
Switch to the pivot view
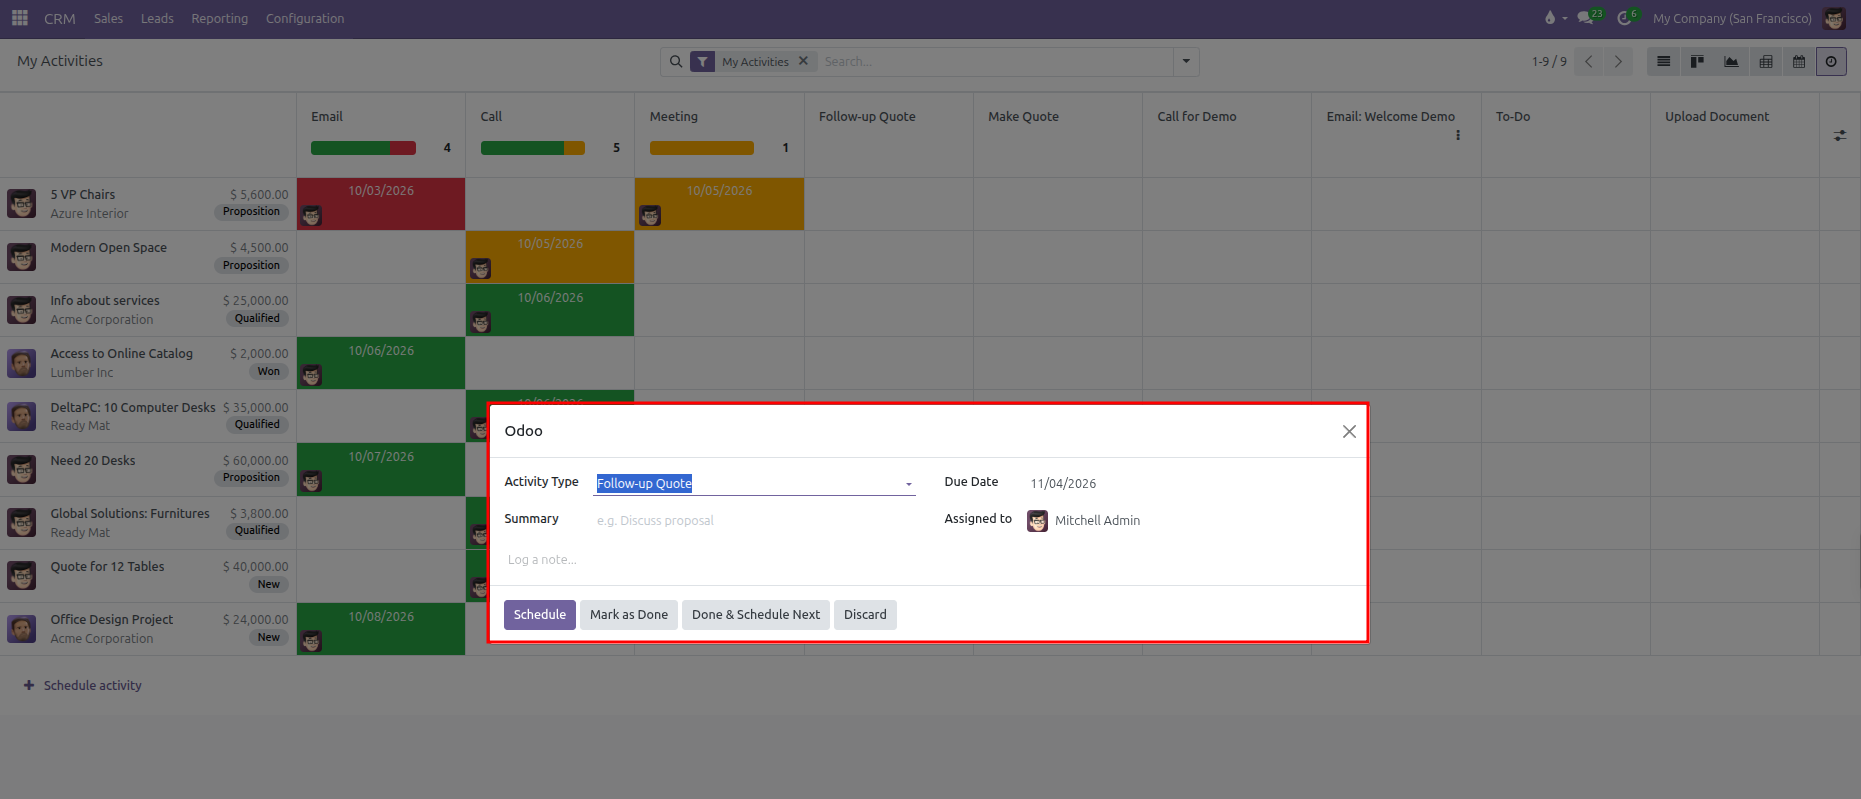pos(1766,62)
